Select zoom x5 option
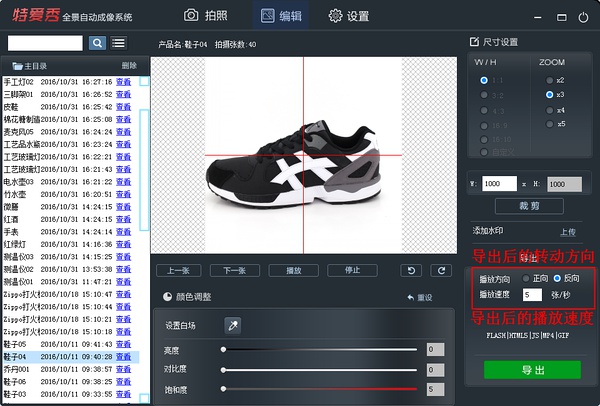The height and width of the screenshot is (406, 600). (549, 124)
